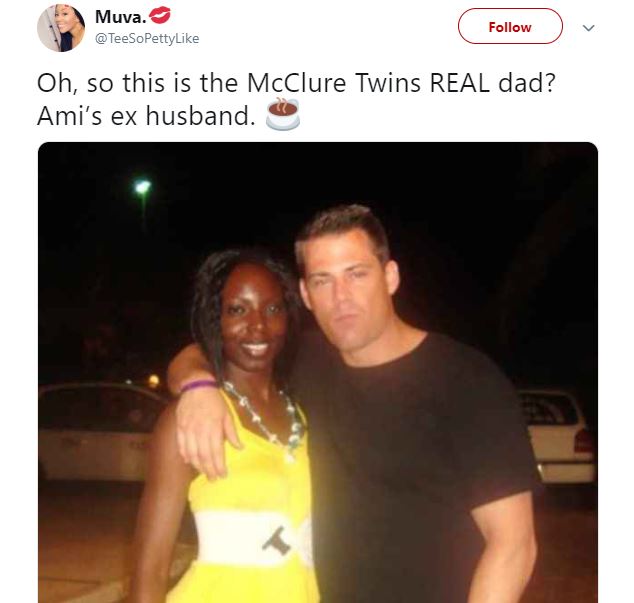
Task: Click the words "McClure Twins" in tweet
Action: pyautogui.click(x=334, y=83)
